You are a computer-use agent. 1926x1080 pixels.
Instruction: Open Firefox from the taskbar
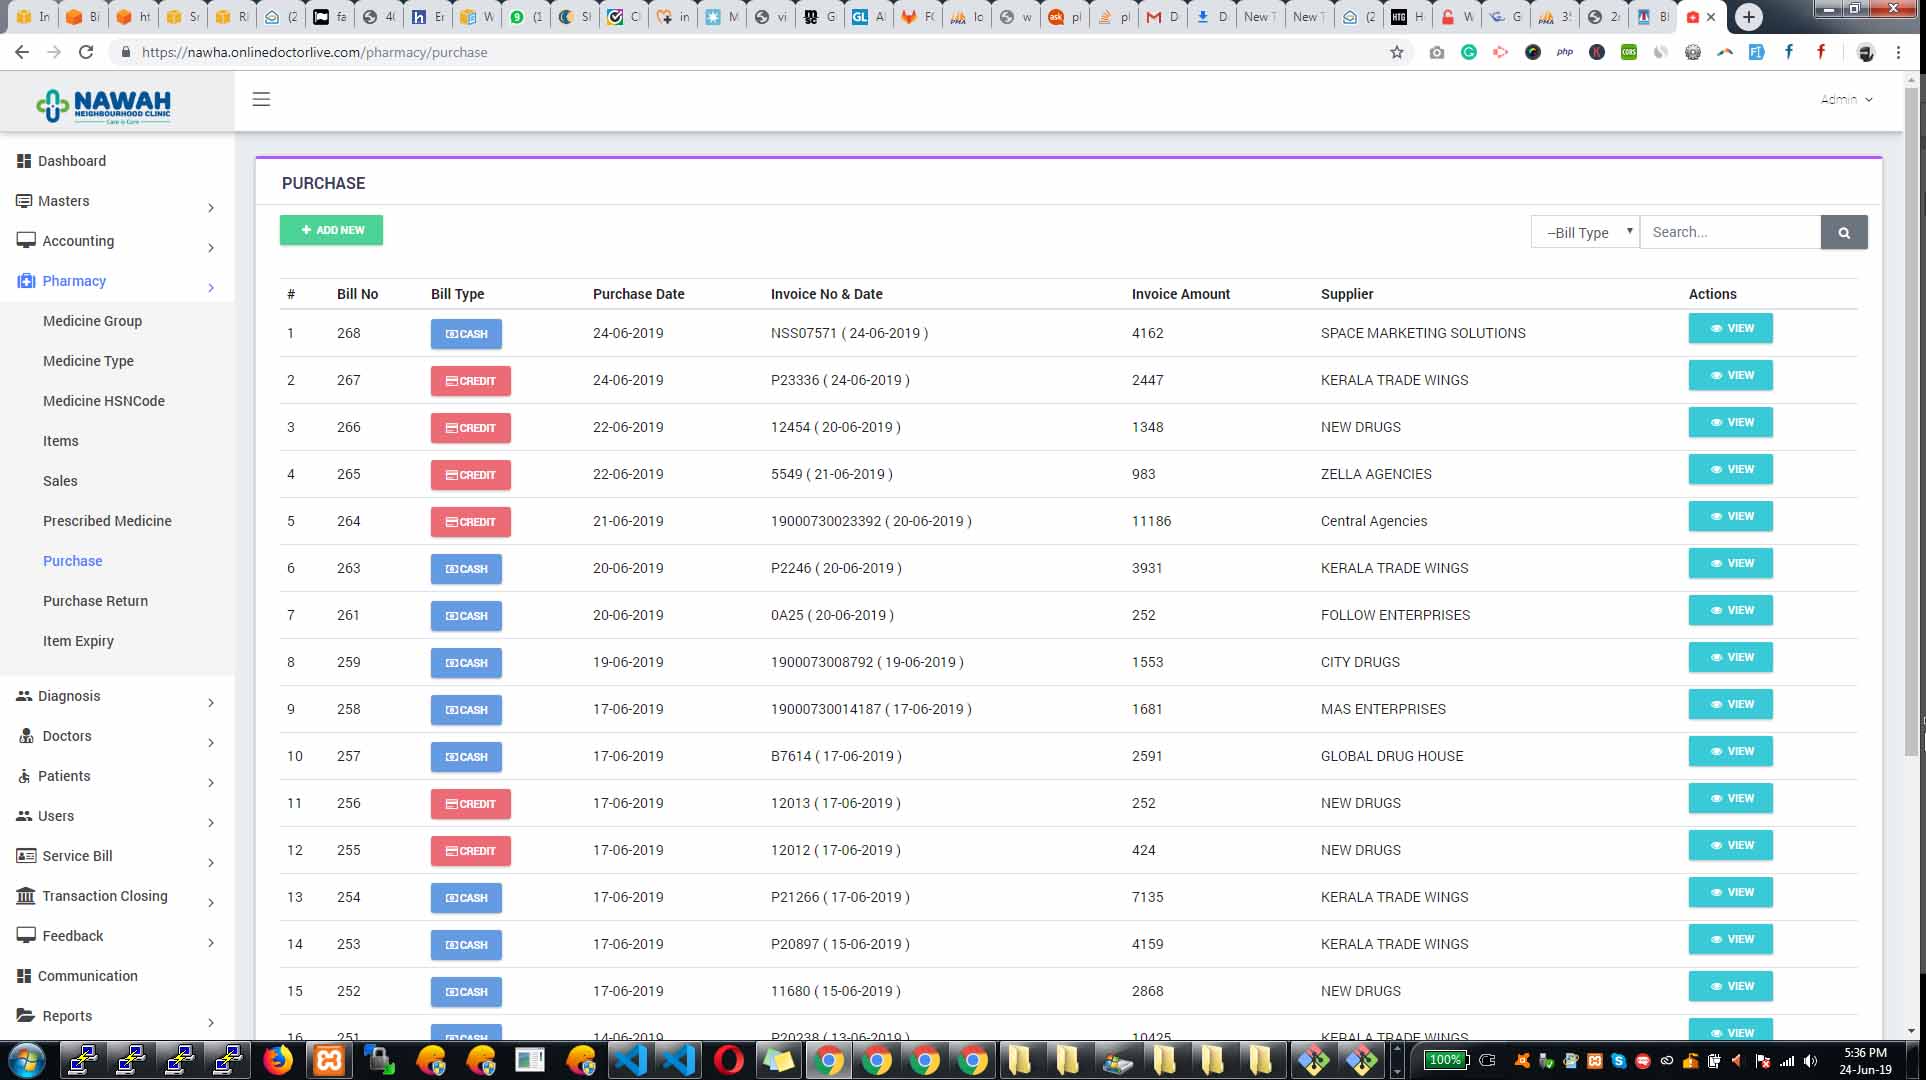point(278,1060)
